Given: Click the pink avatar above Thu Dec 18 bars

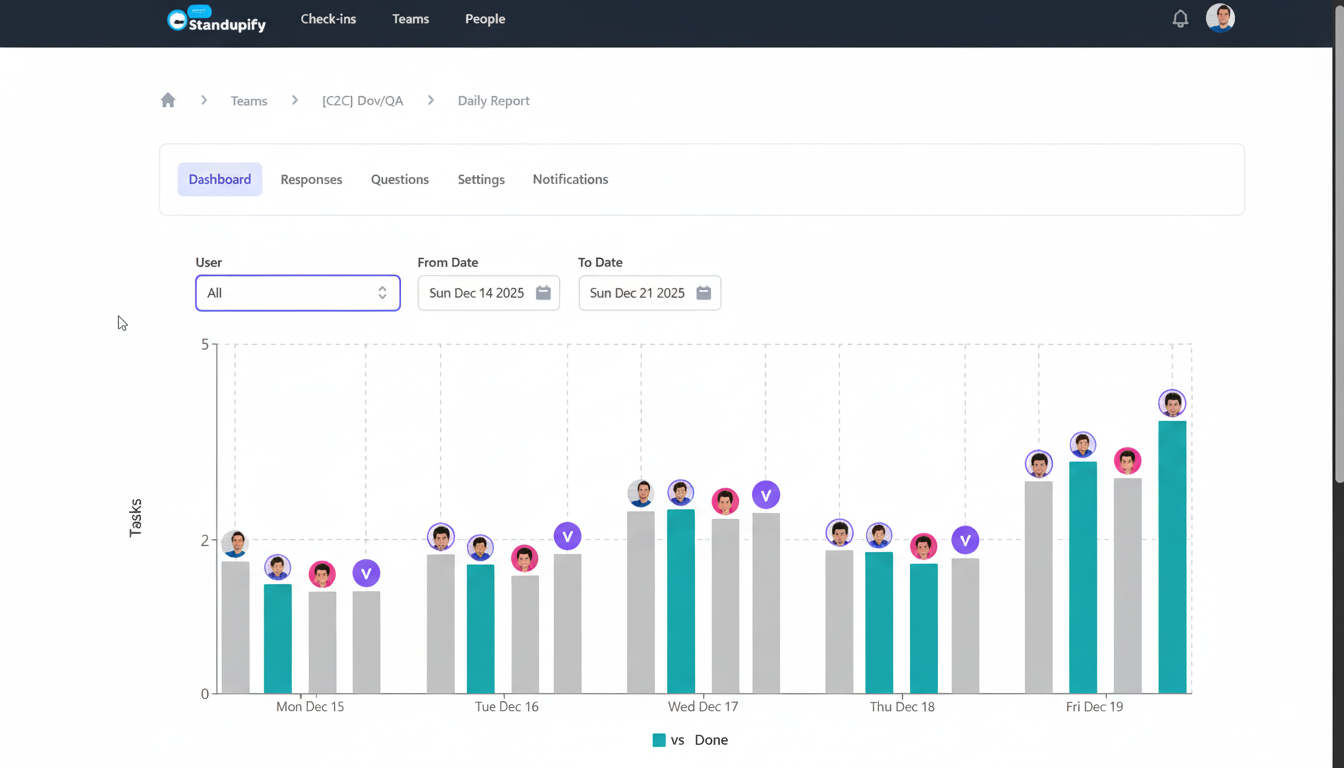Looking at the screenshot, I should coord(923,546).
